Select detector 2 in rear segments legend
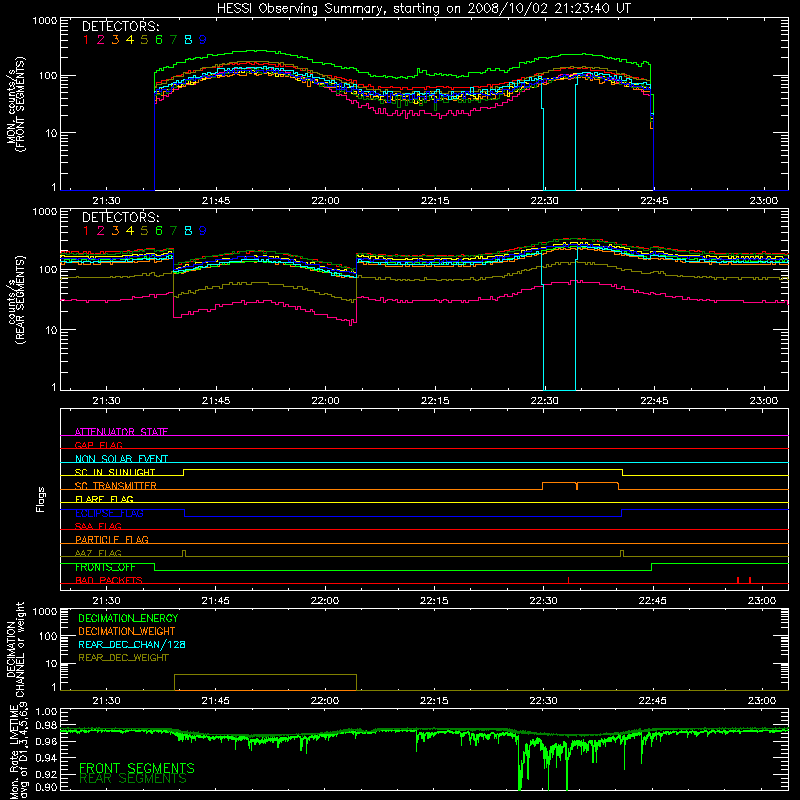This screenshot has height=800, width=800. point(101,231)
